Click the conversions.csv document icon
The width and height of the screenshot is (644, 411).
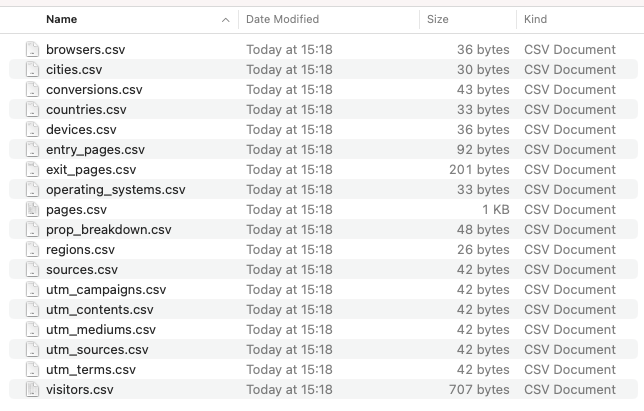pos(32,90)
